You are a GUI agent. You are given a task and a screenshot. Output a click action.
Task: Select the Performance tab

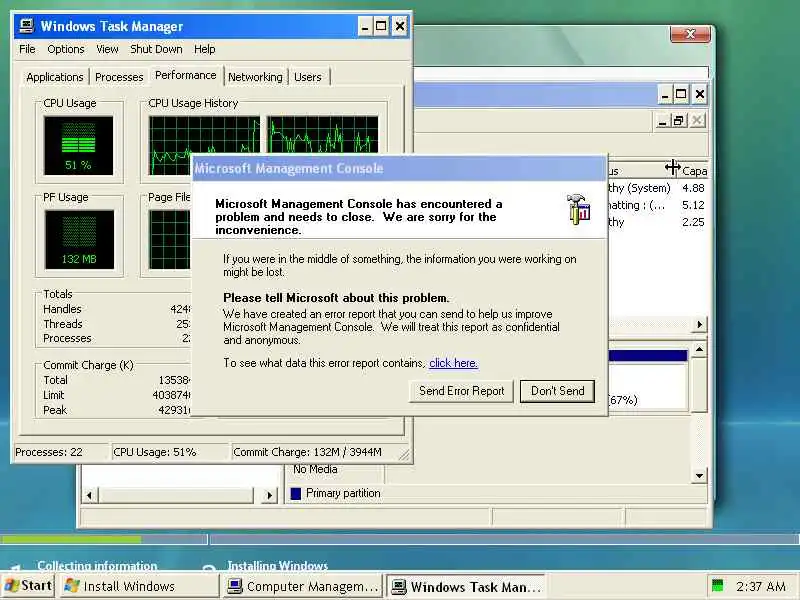pyautogui.click(x=186, y=76)
